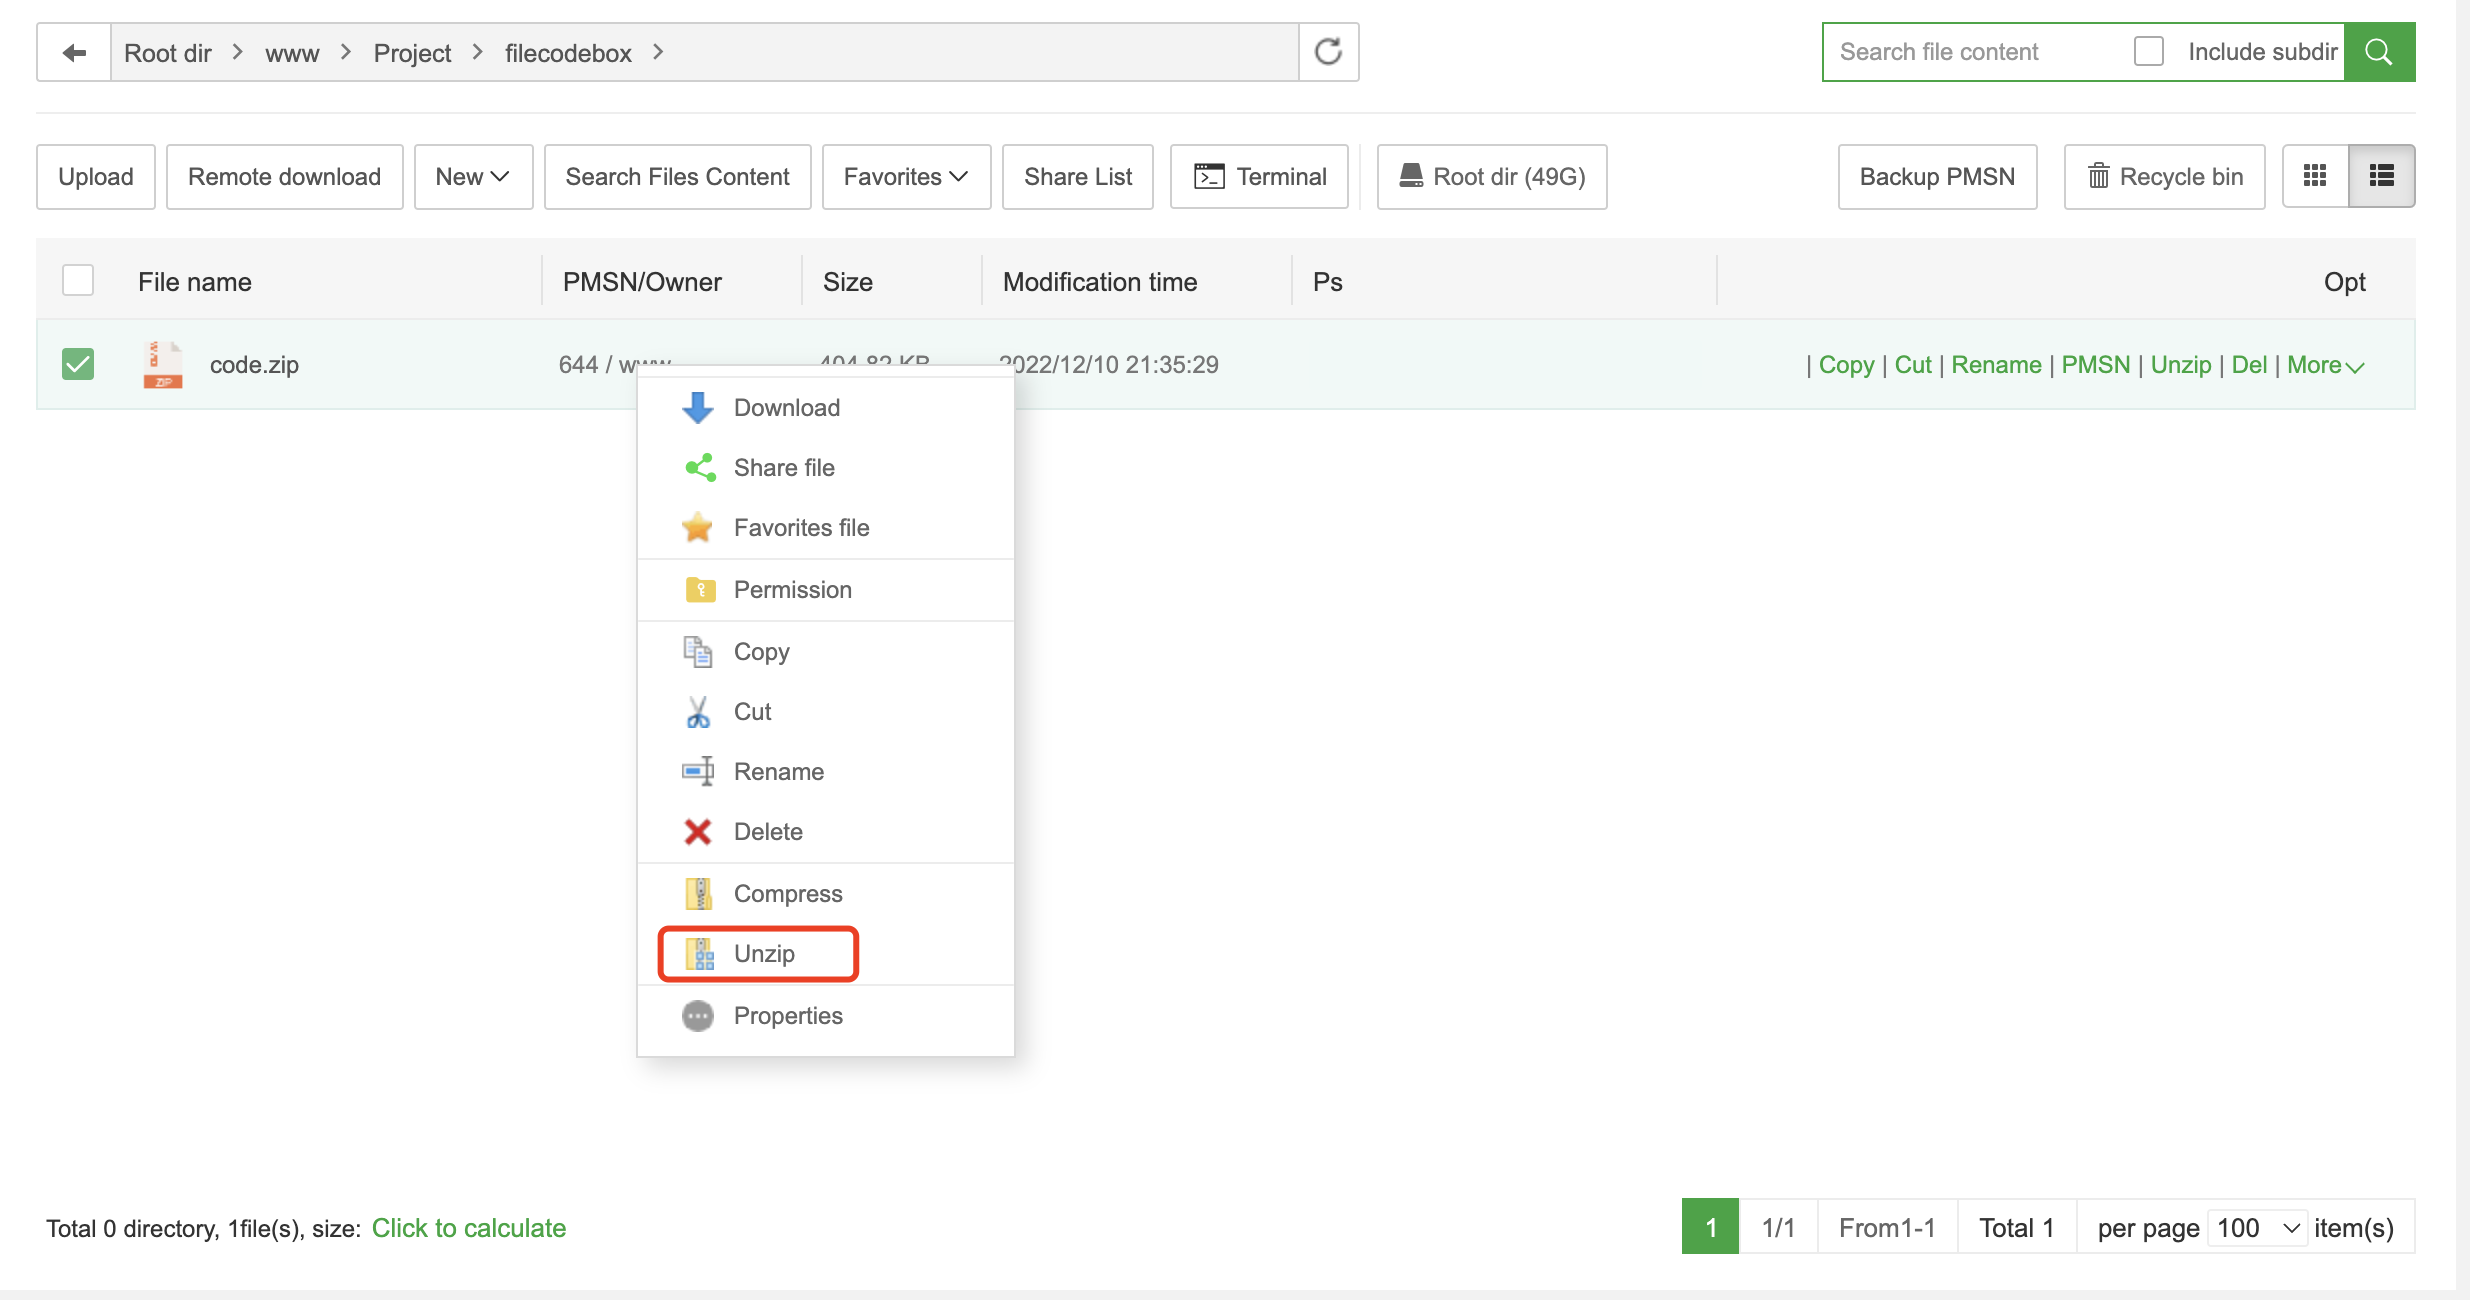Select Compress in the context menu
The image size is (2470, 1300).
[787, 894]
